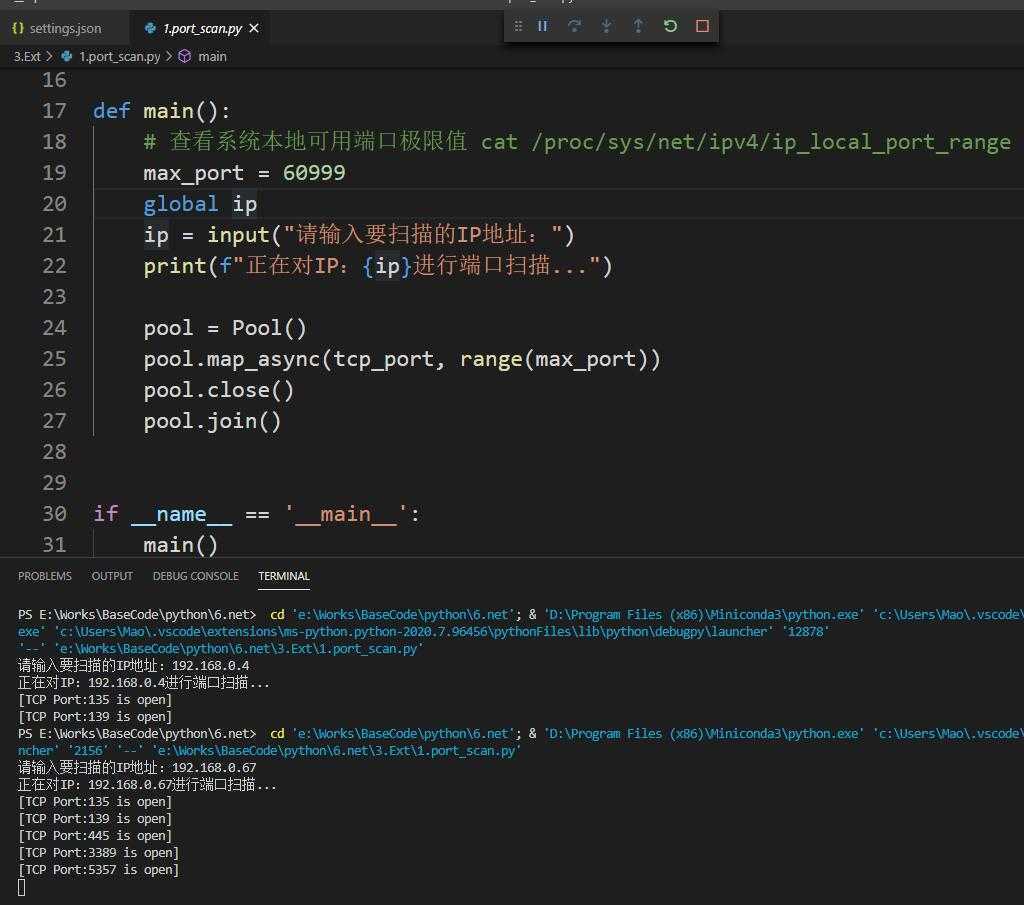The height and width of the screenshot is (905, 1024).
Task: Open the 3.Ext breadcrumb folder
Action: (27, 57)
